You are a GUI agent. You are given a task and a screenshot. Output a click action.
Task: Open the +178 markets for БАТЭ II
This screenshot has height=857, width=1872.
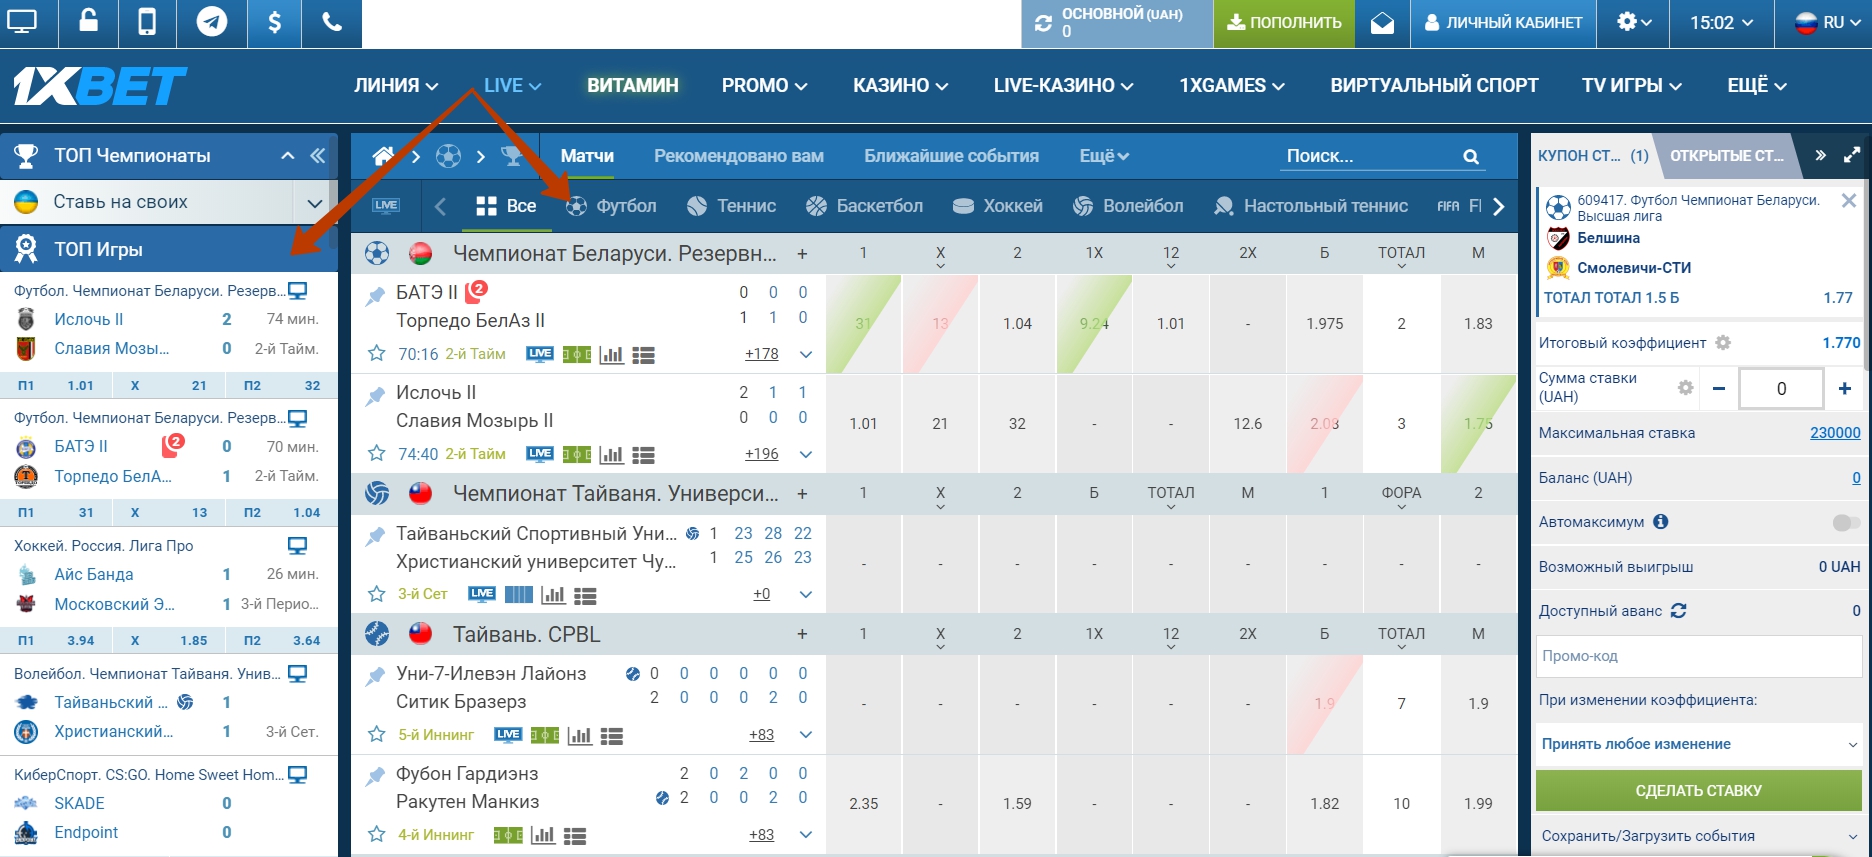[x=762, y=354]
